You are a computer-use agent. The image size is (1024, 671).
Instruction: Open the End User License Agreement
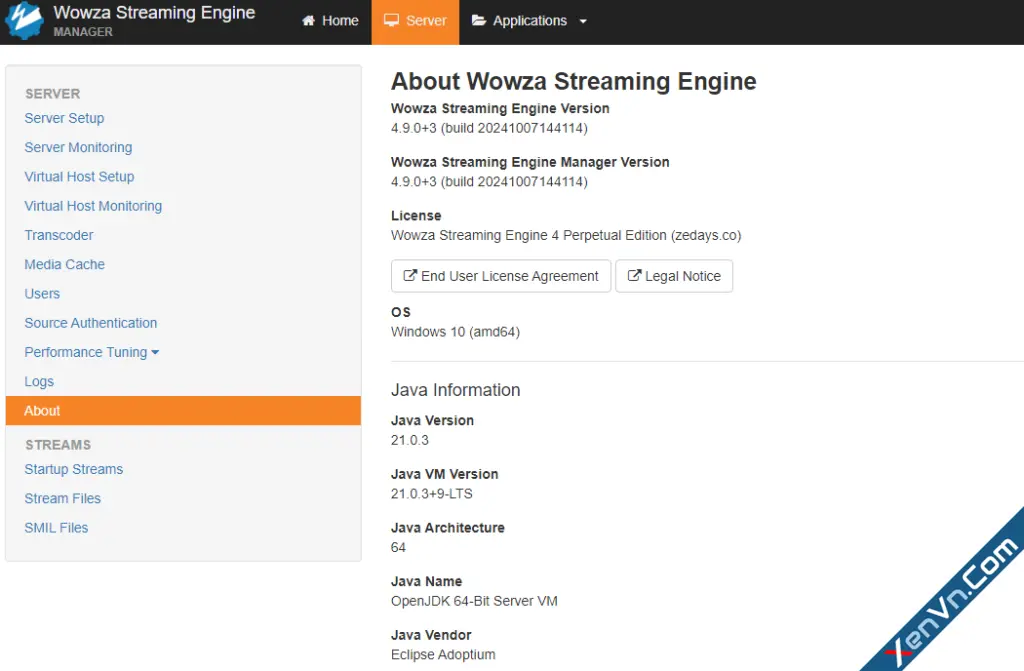point(501,276)
